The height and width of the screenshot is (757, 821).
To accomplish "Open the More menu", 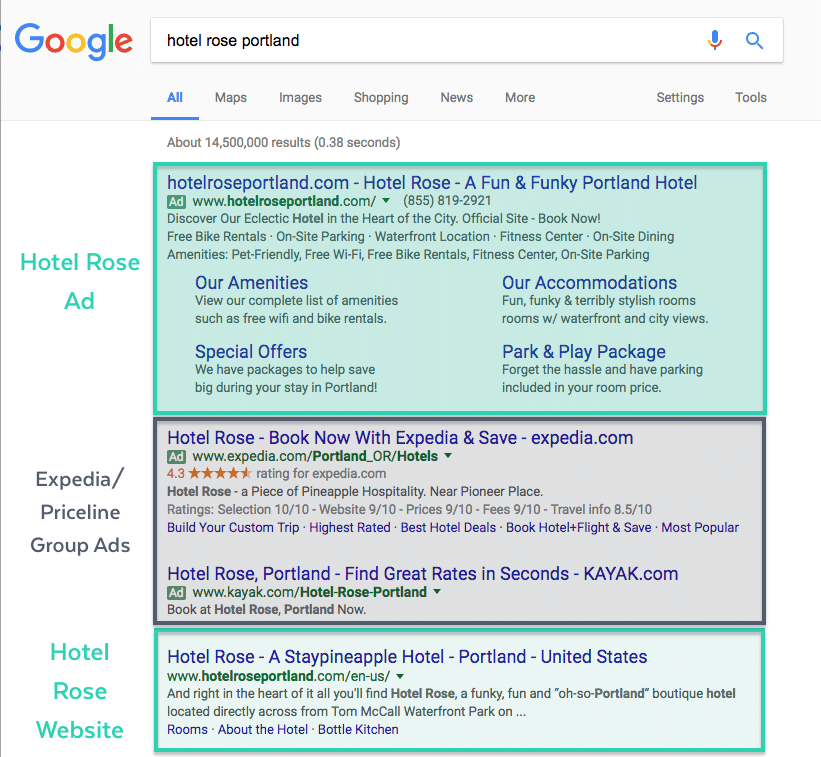I will (520, 97).
